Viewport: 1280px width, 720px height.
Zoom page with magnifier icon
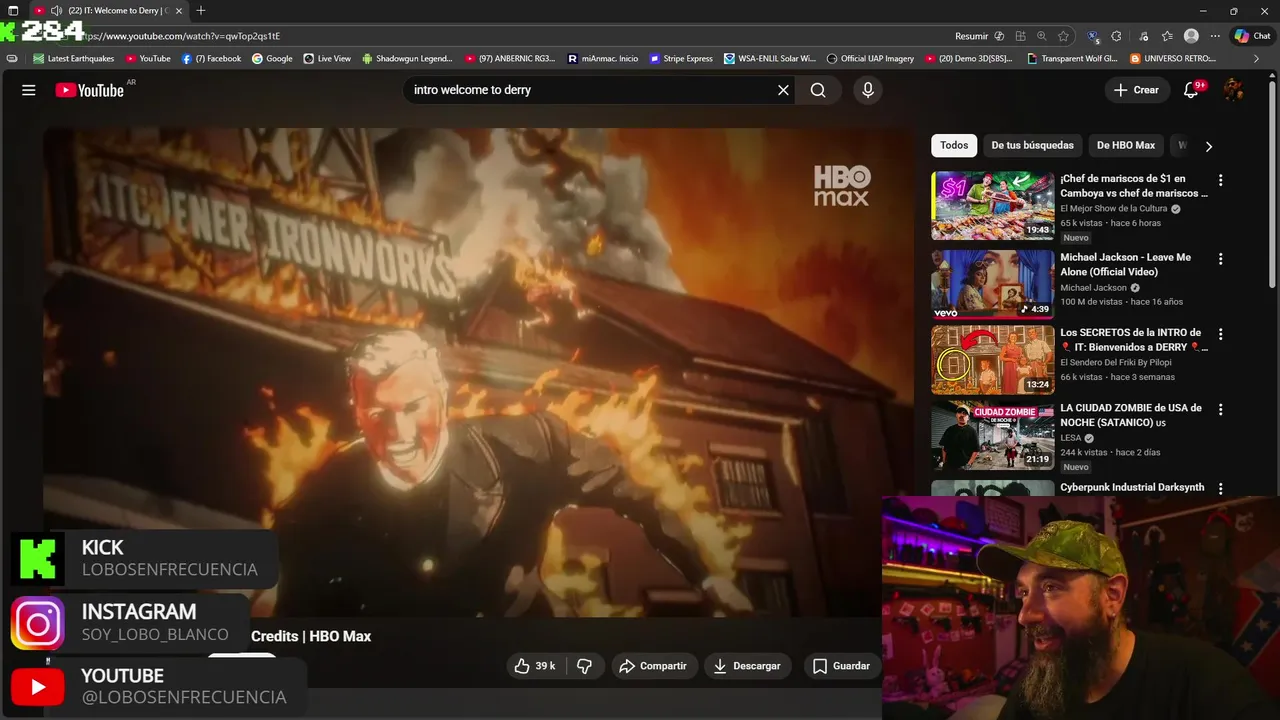(x=1042, y=36)
